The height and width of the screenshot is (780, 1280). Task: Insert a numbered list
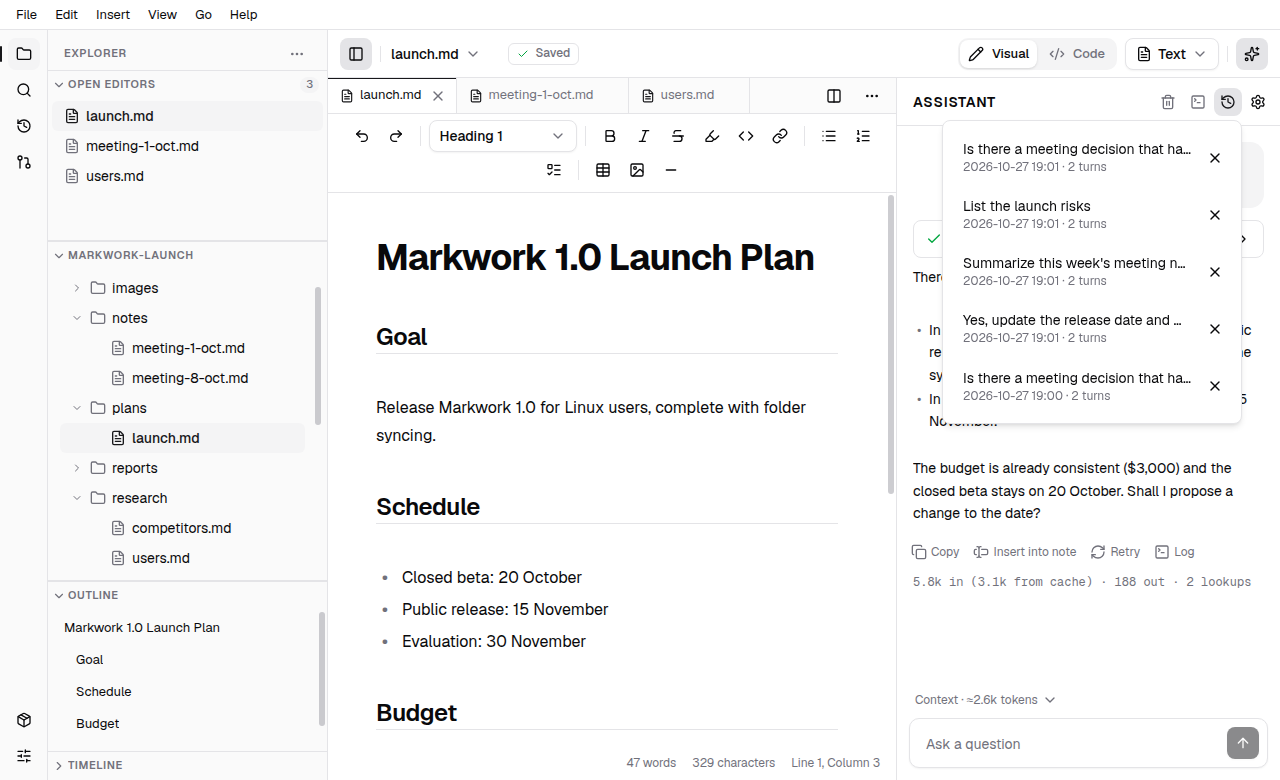[x=863, y=136]
